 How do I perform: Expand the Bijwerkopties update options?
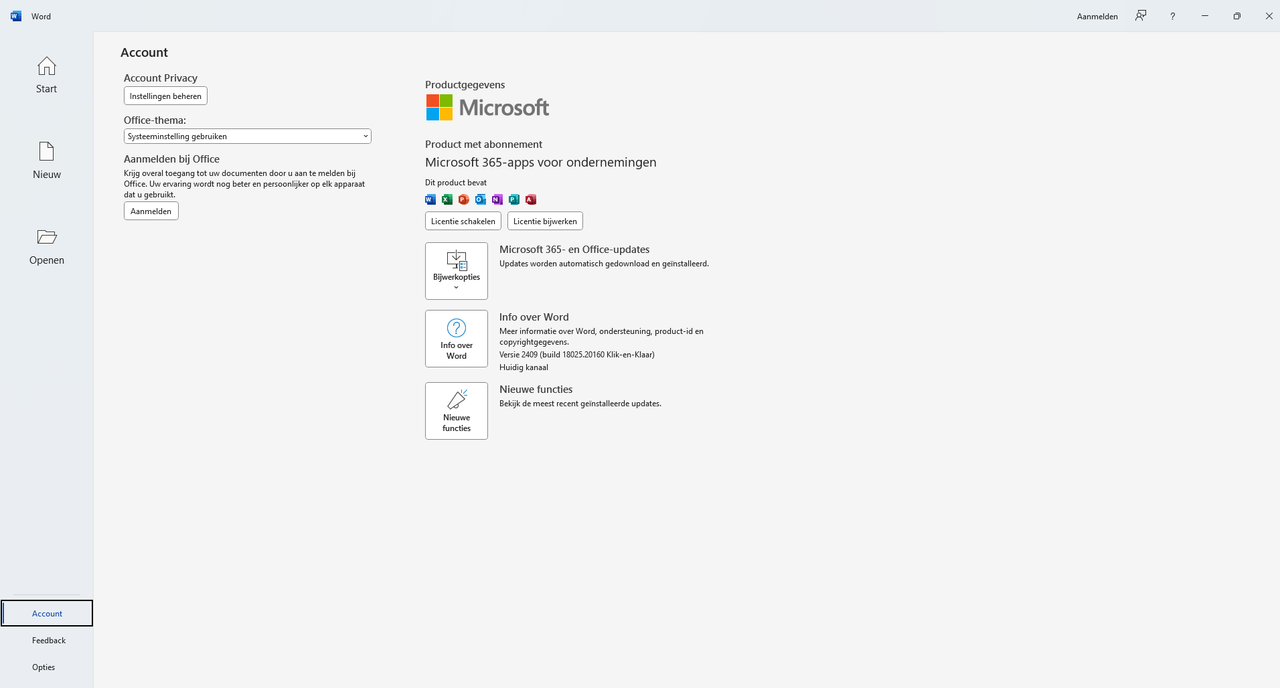click(456, 271)
